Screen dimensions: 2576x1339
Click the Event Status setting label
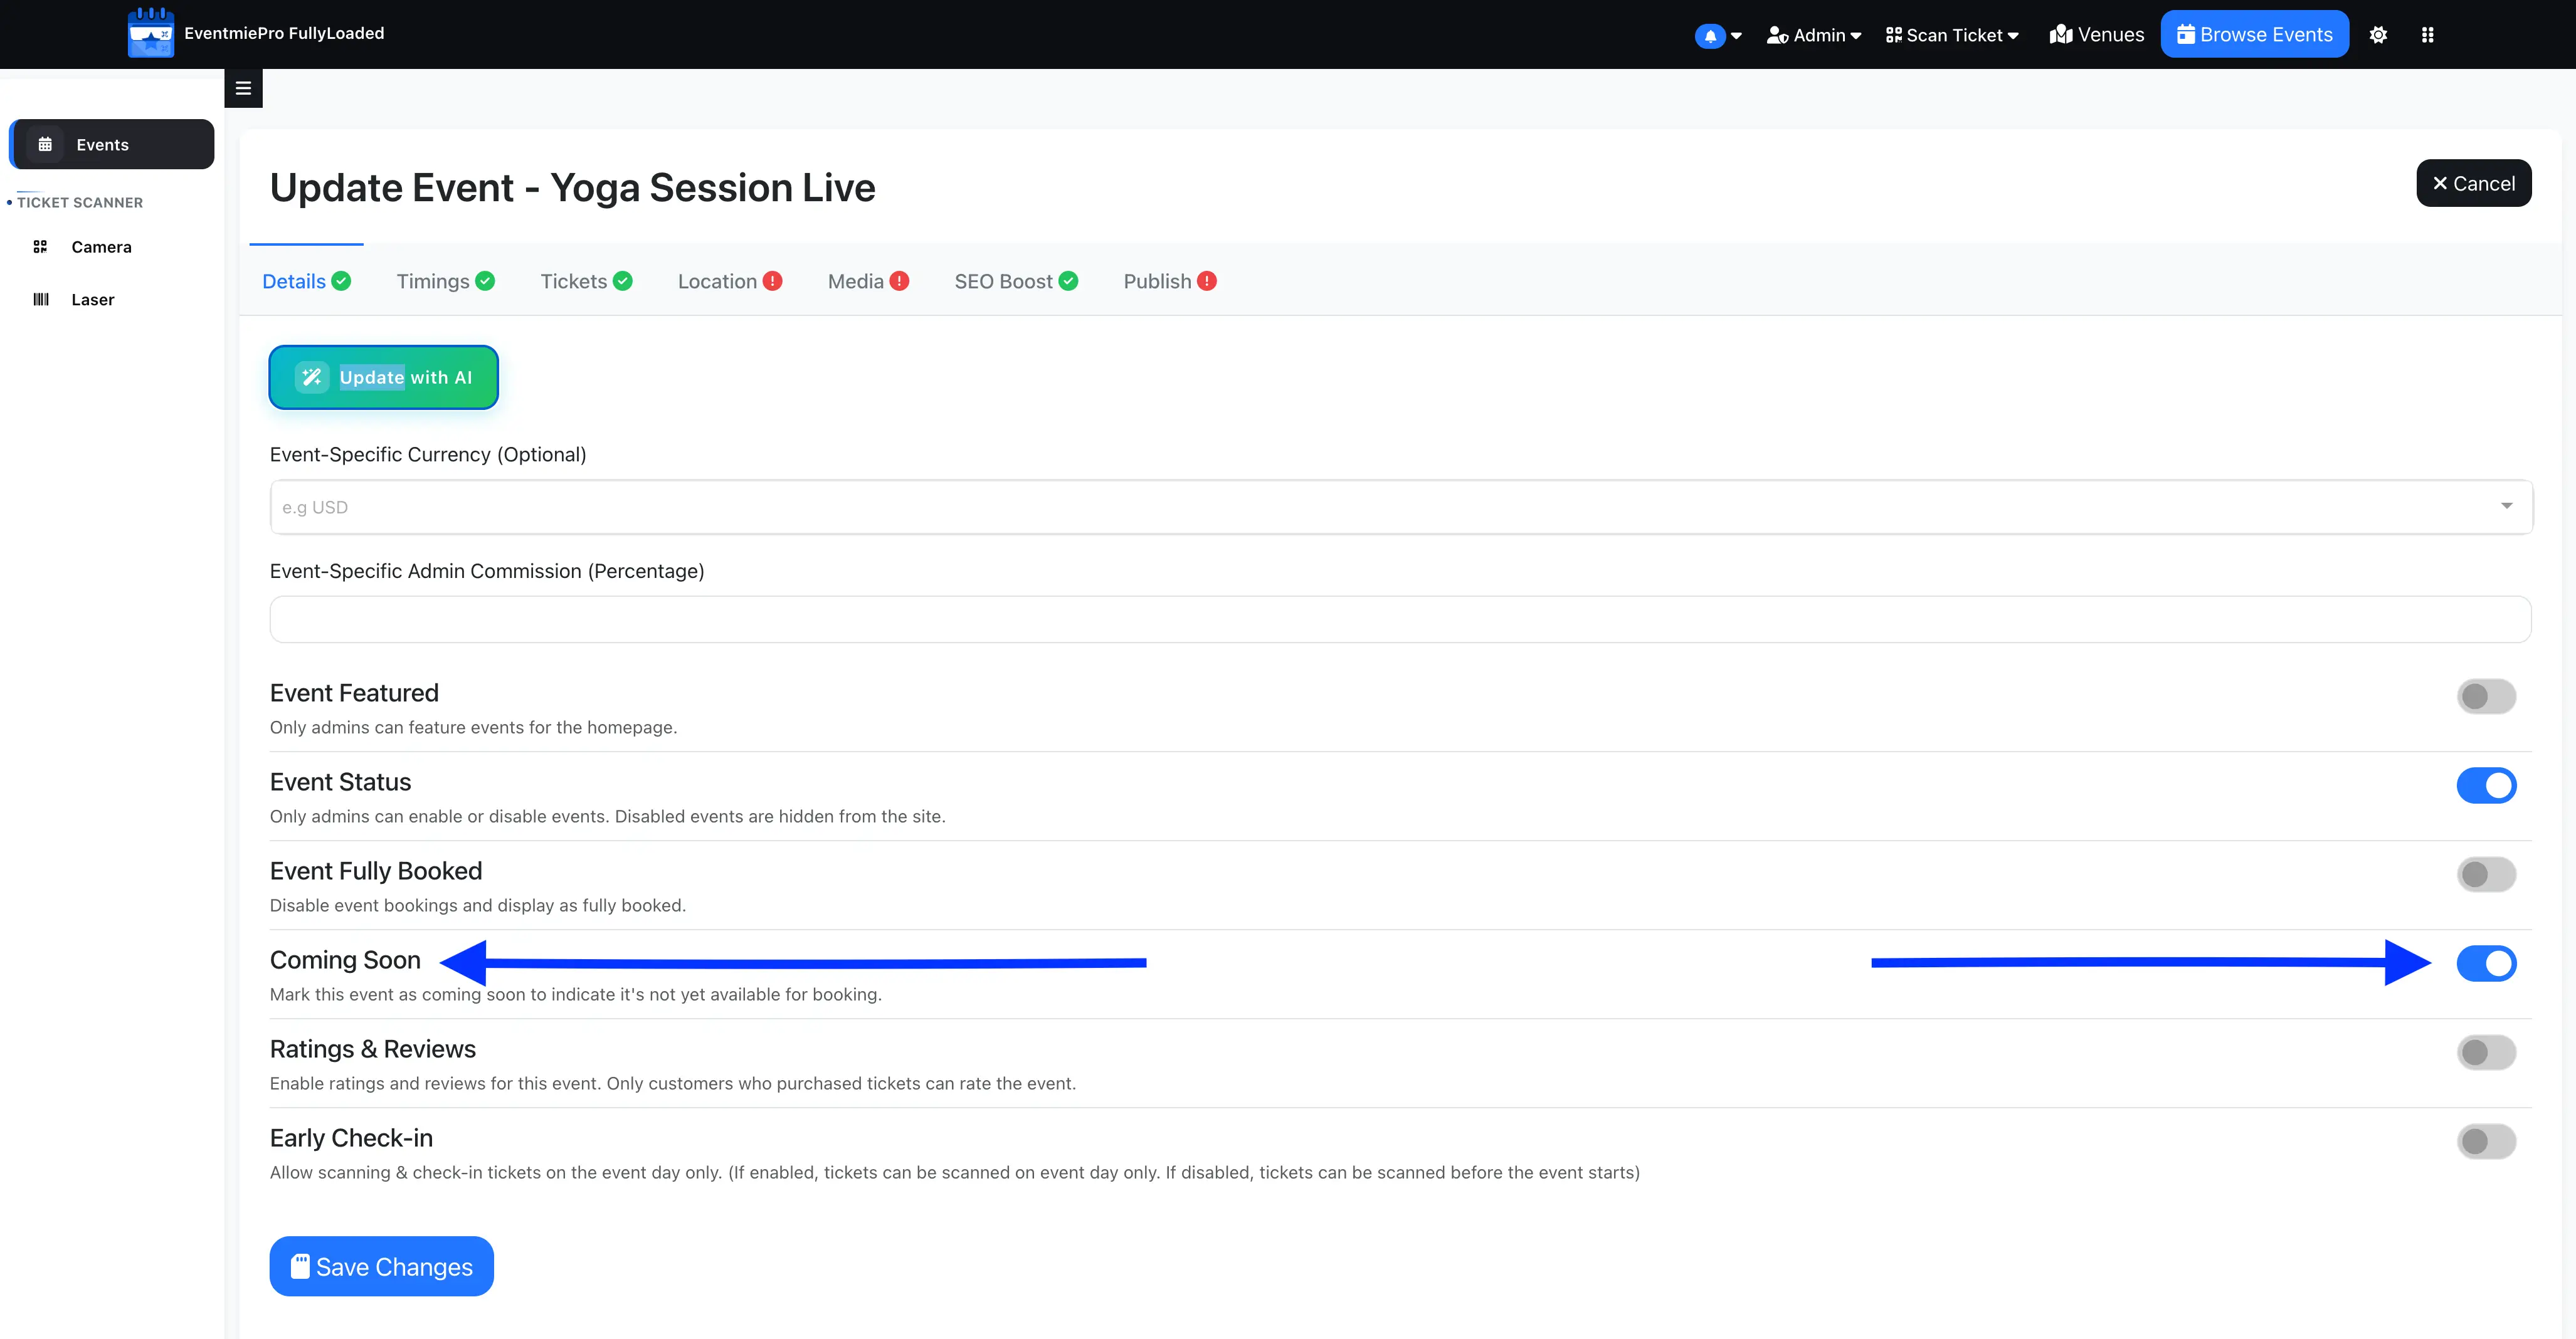click(340, 782)
